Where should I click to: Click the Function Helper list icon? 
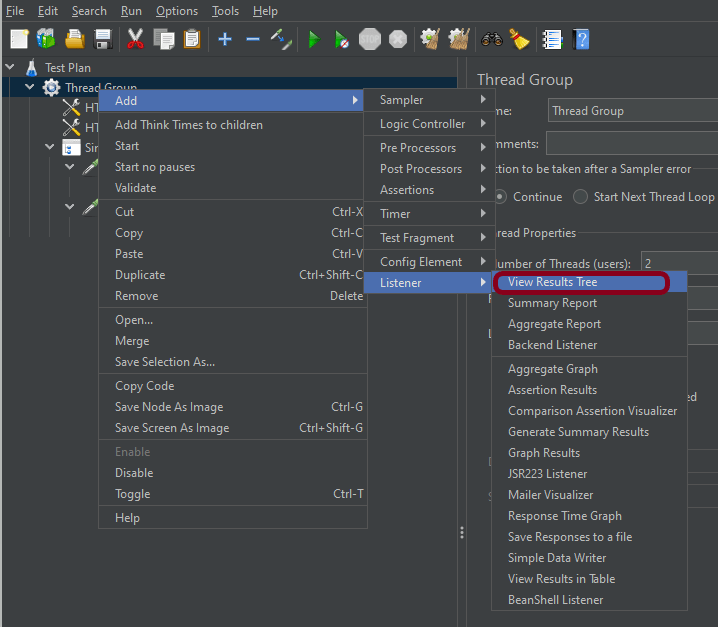tap(552, 40)
